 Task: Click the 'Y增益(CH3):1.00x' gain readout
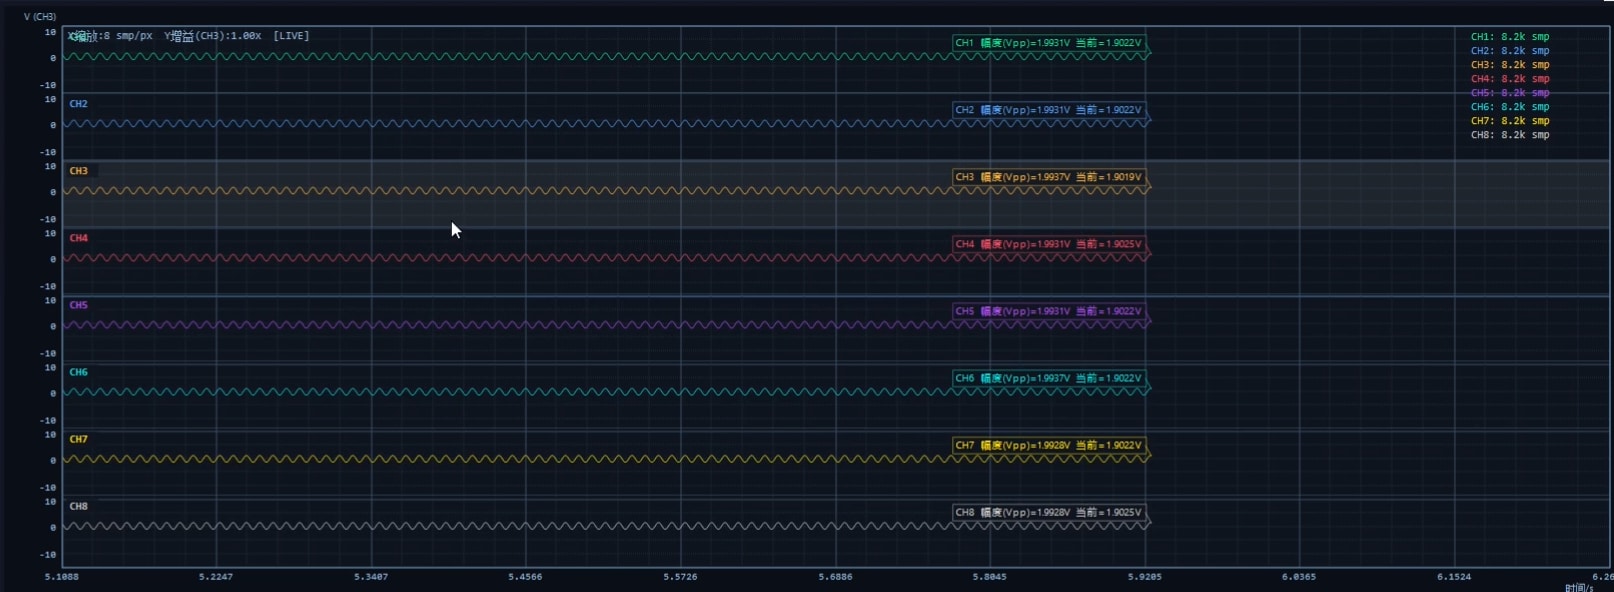(213, 36)
